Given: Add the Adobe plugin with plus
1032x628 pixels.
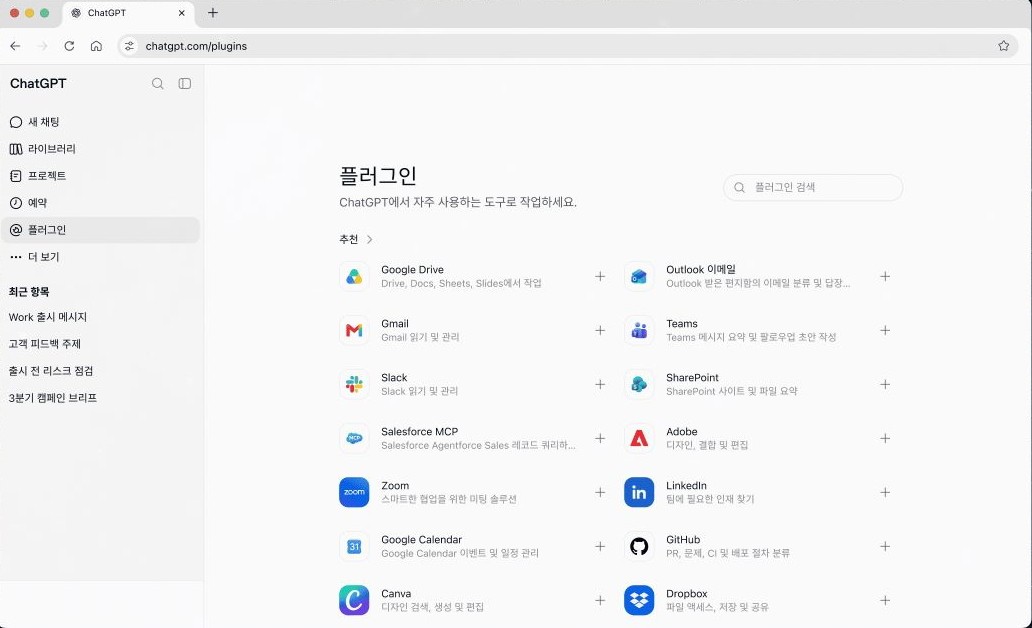Looking at the screenshot, I should tap(885, 438).
